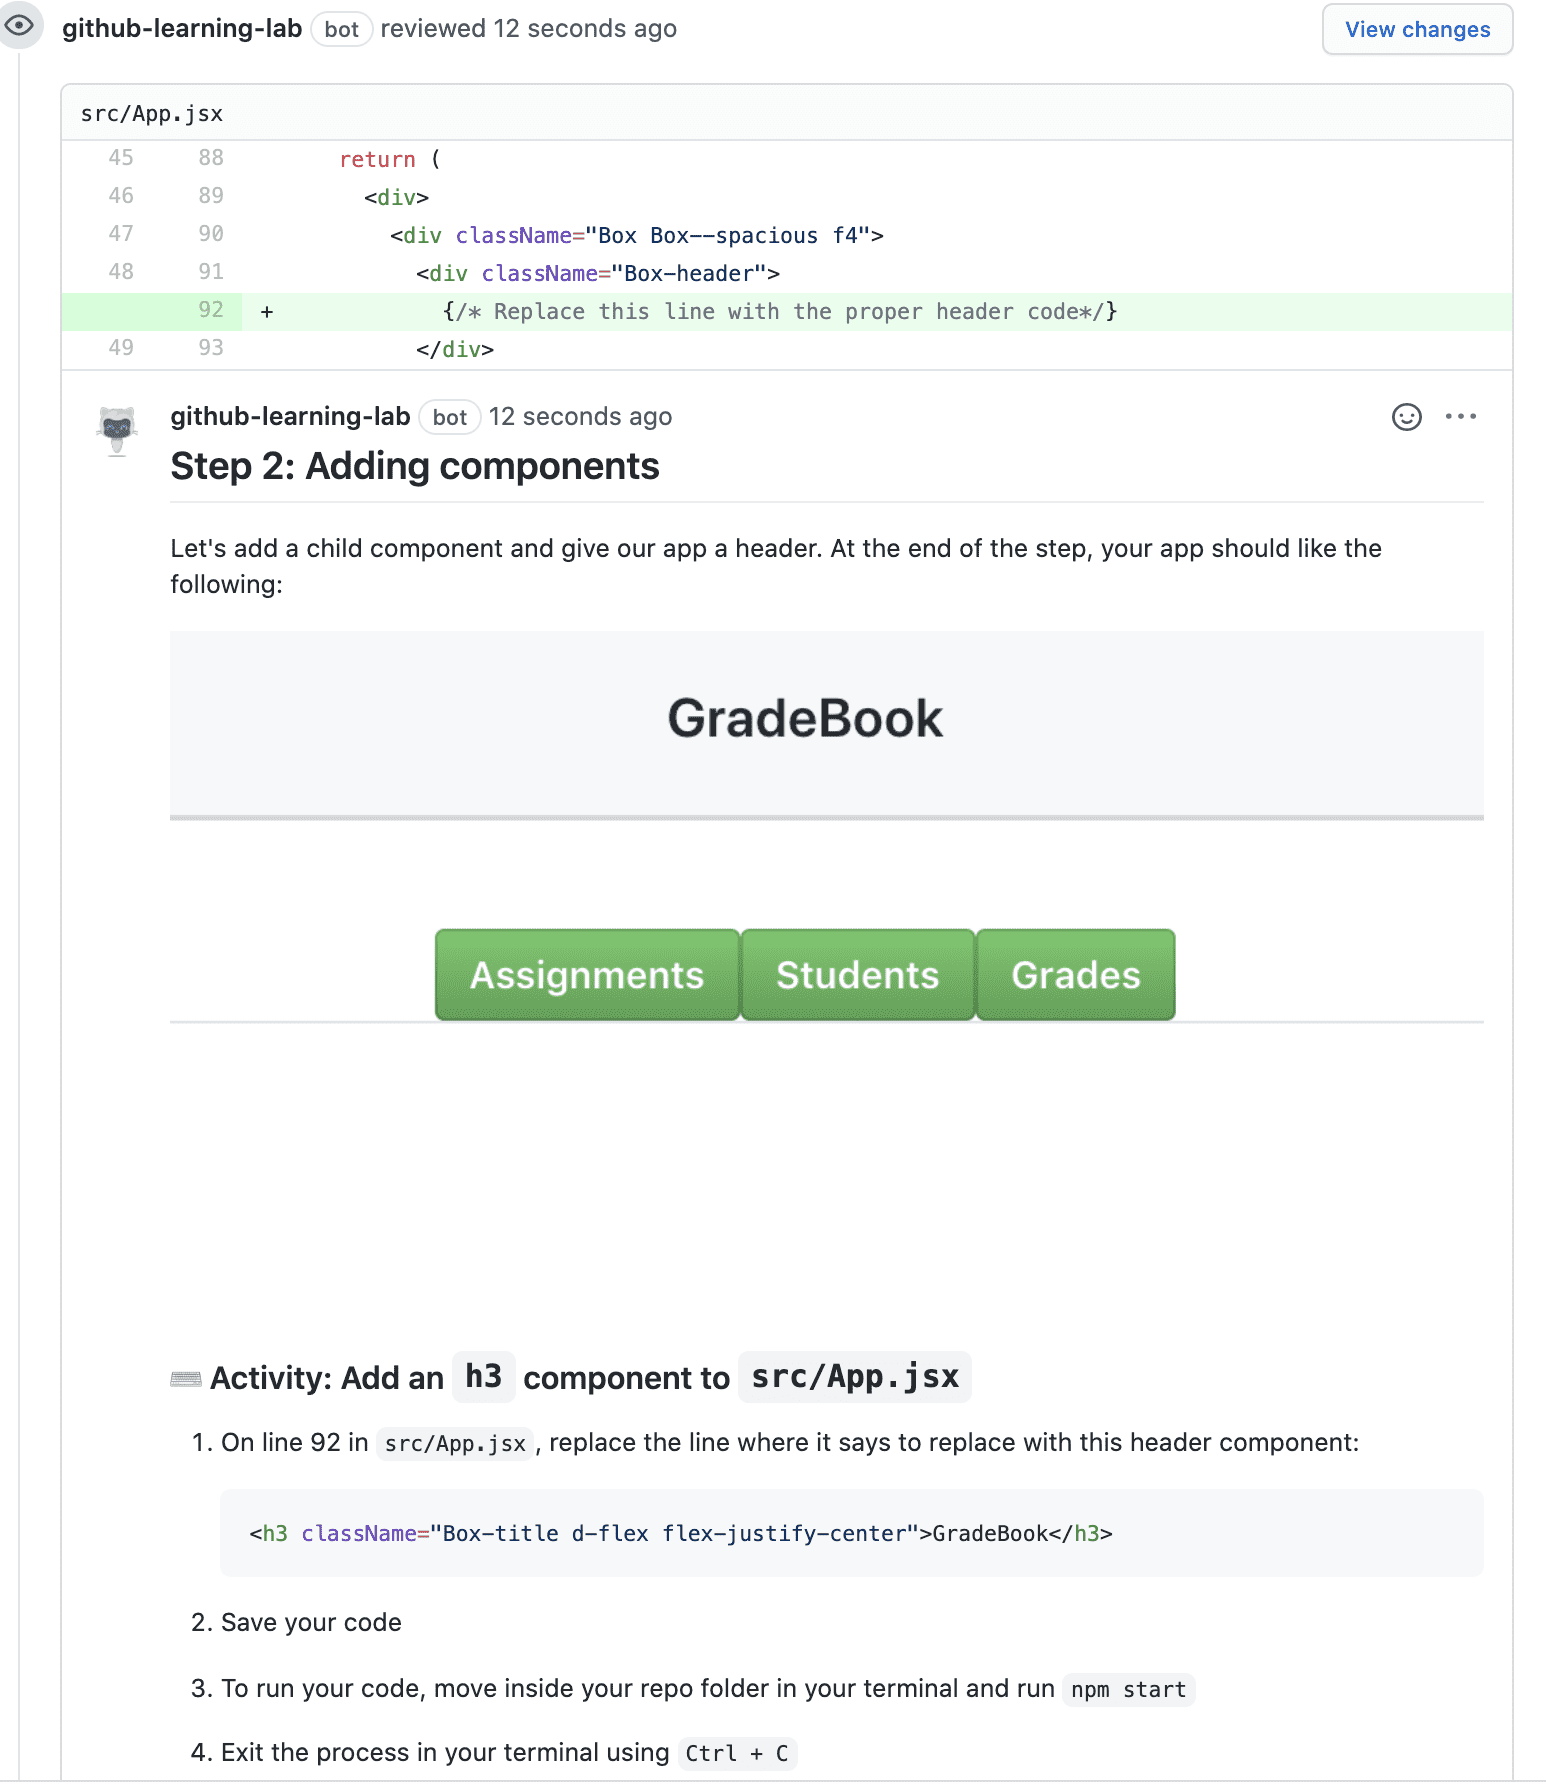Click the comment's 12 seconds ago timestamp
The width and height of the screenshot is (1546, 1784).
point(580,417)
